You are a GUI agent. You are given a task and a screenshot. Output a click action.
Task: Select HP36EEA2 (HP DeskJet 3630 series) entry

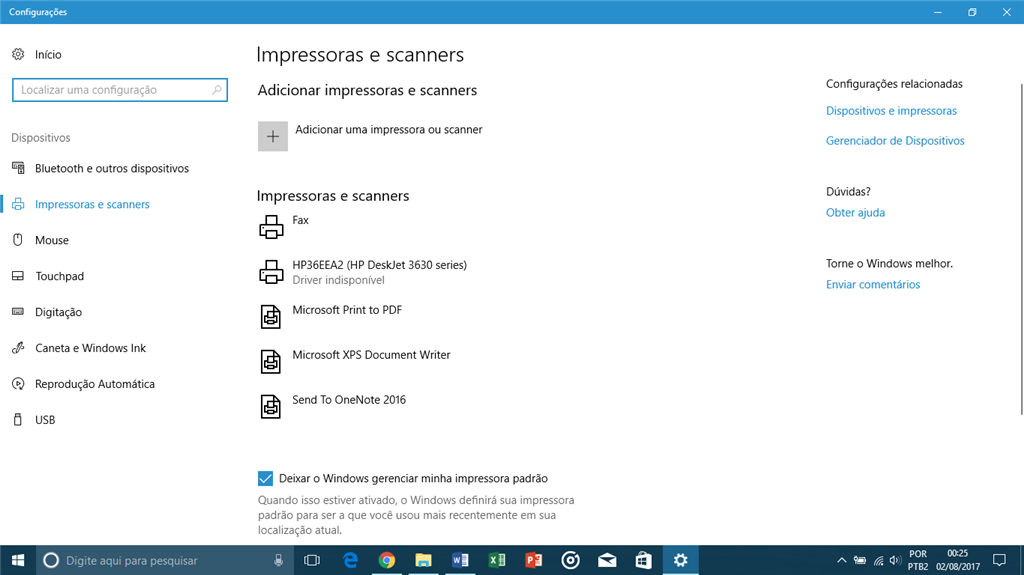379,265
